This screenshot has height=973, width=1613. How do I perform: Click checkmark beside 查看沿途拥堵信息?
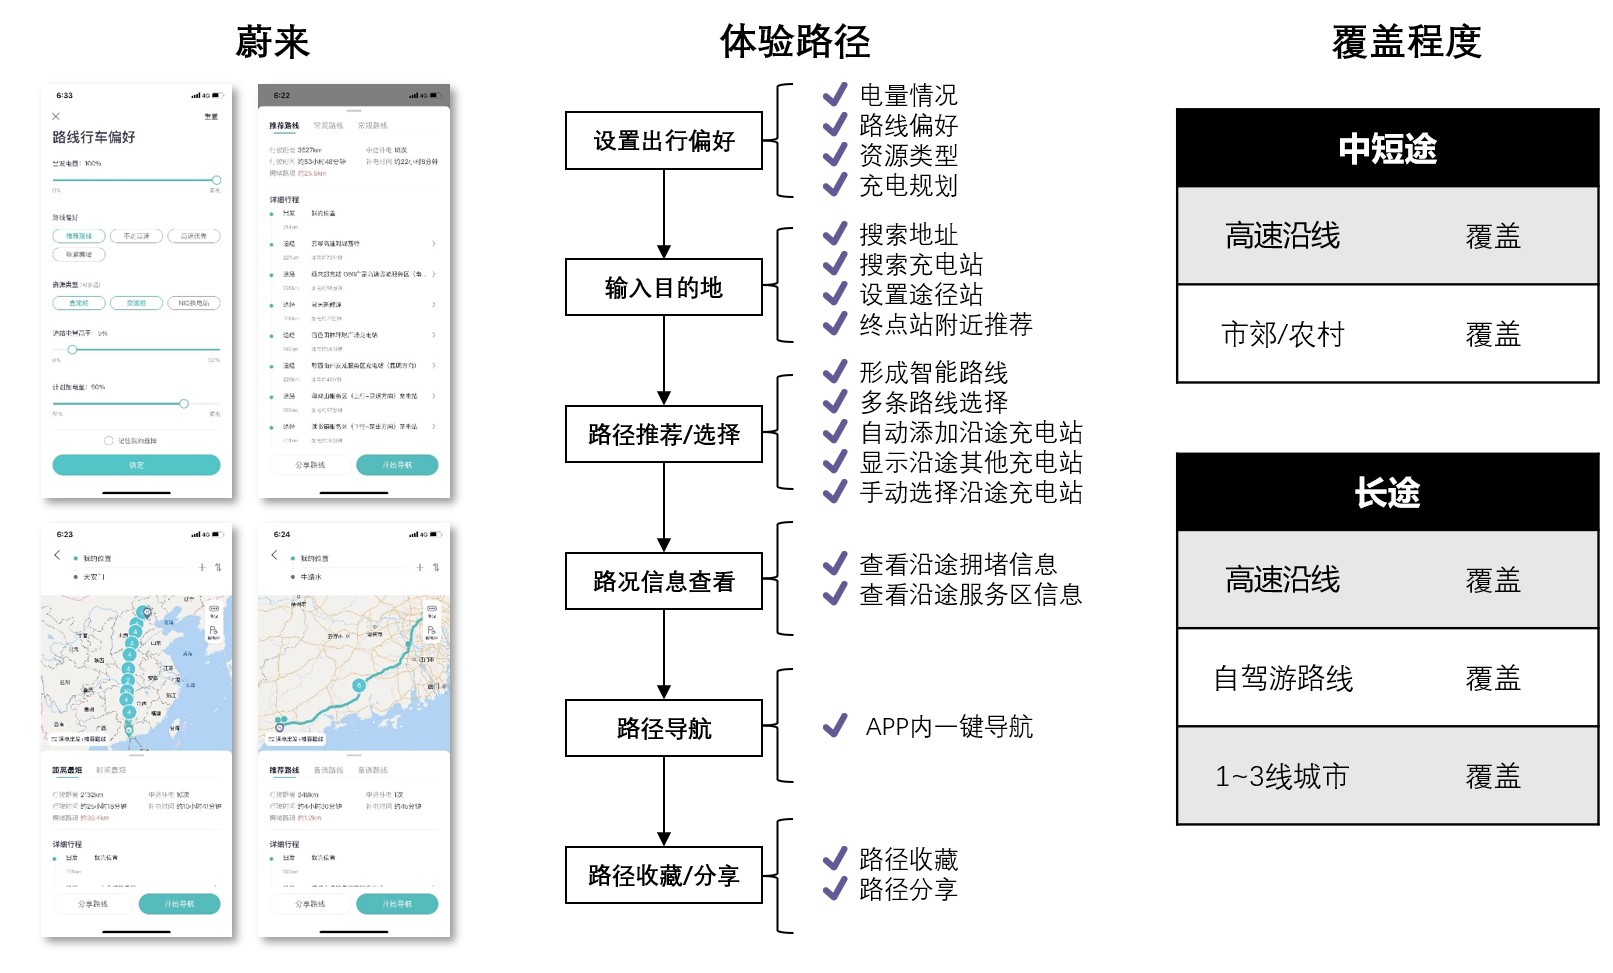click(835, 564)
